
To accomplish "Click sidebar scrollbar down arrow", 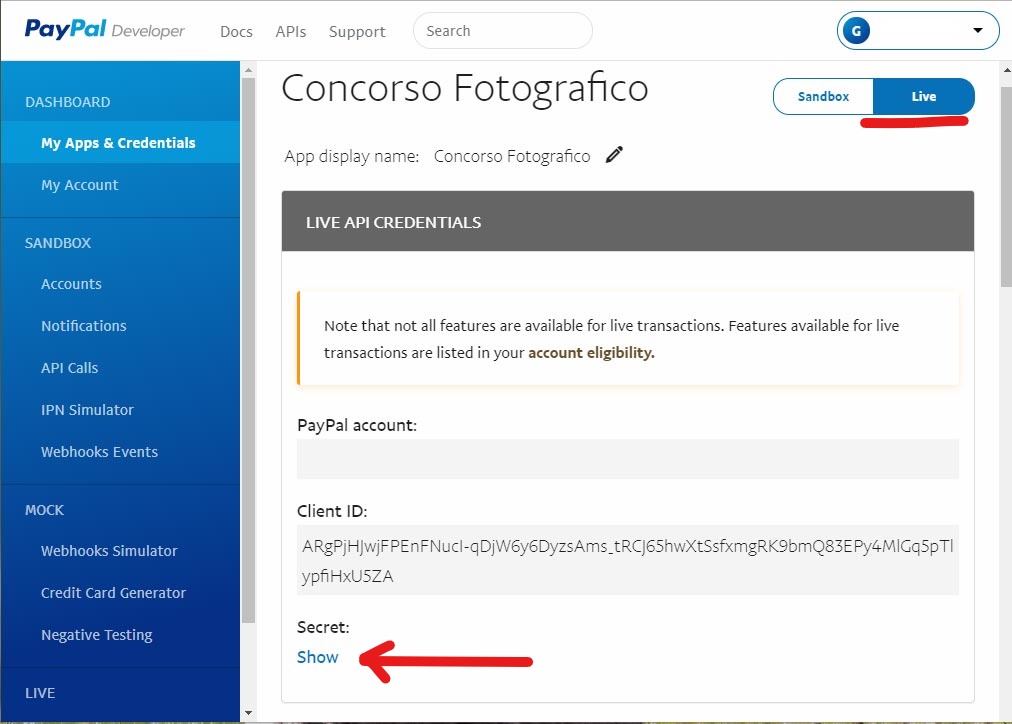I will [x=248, y=713].
